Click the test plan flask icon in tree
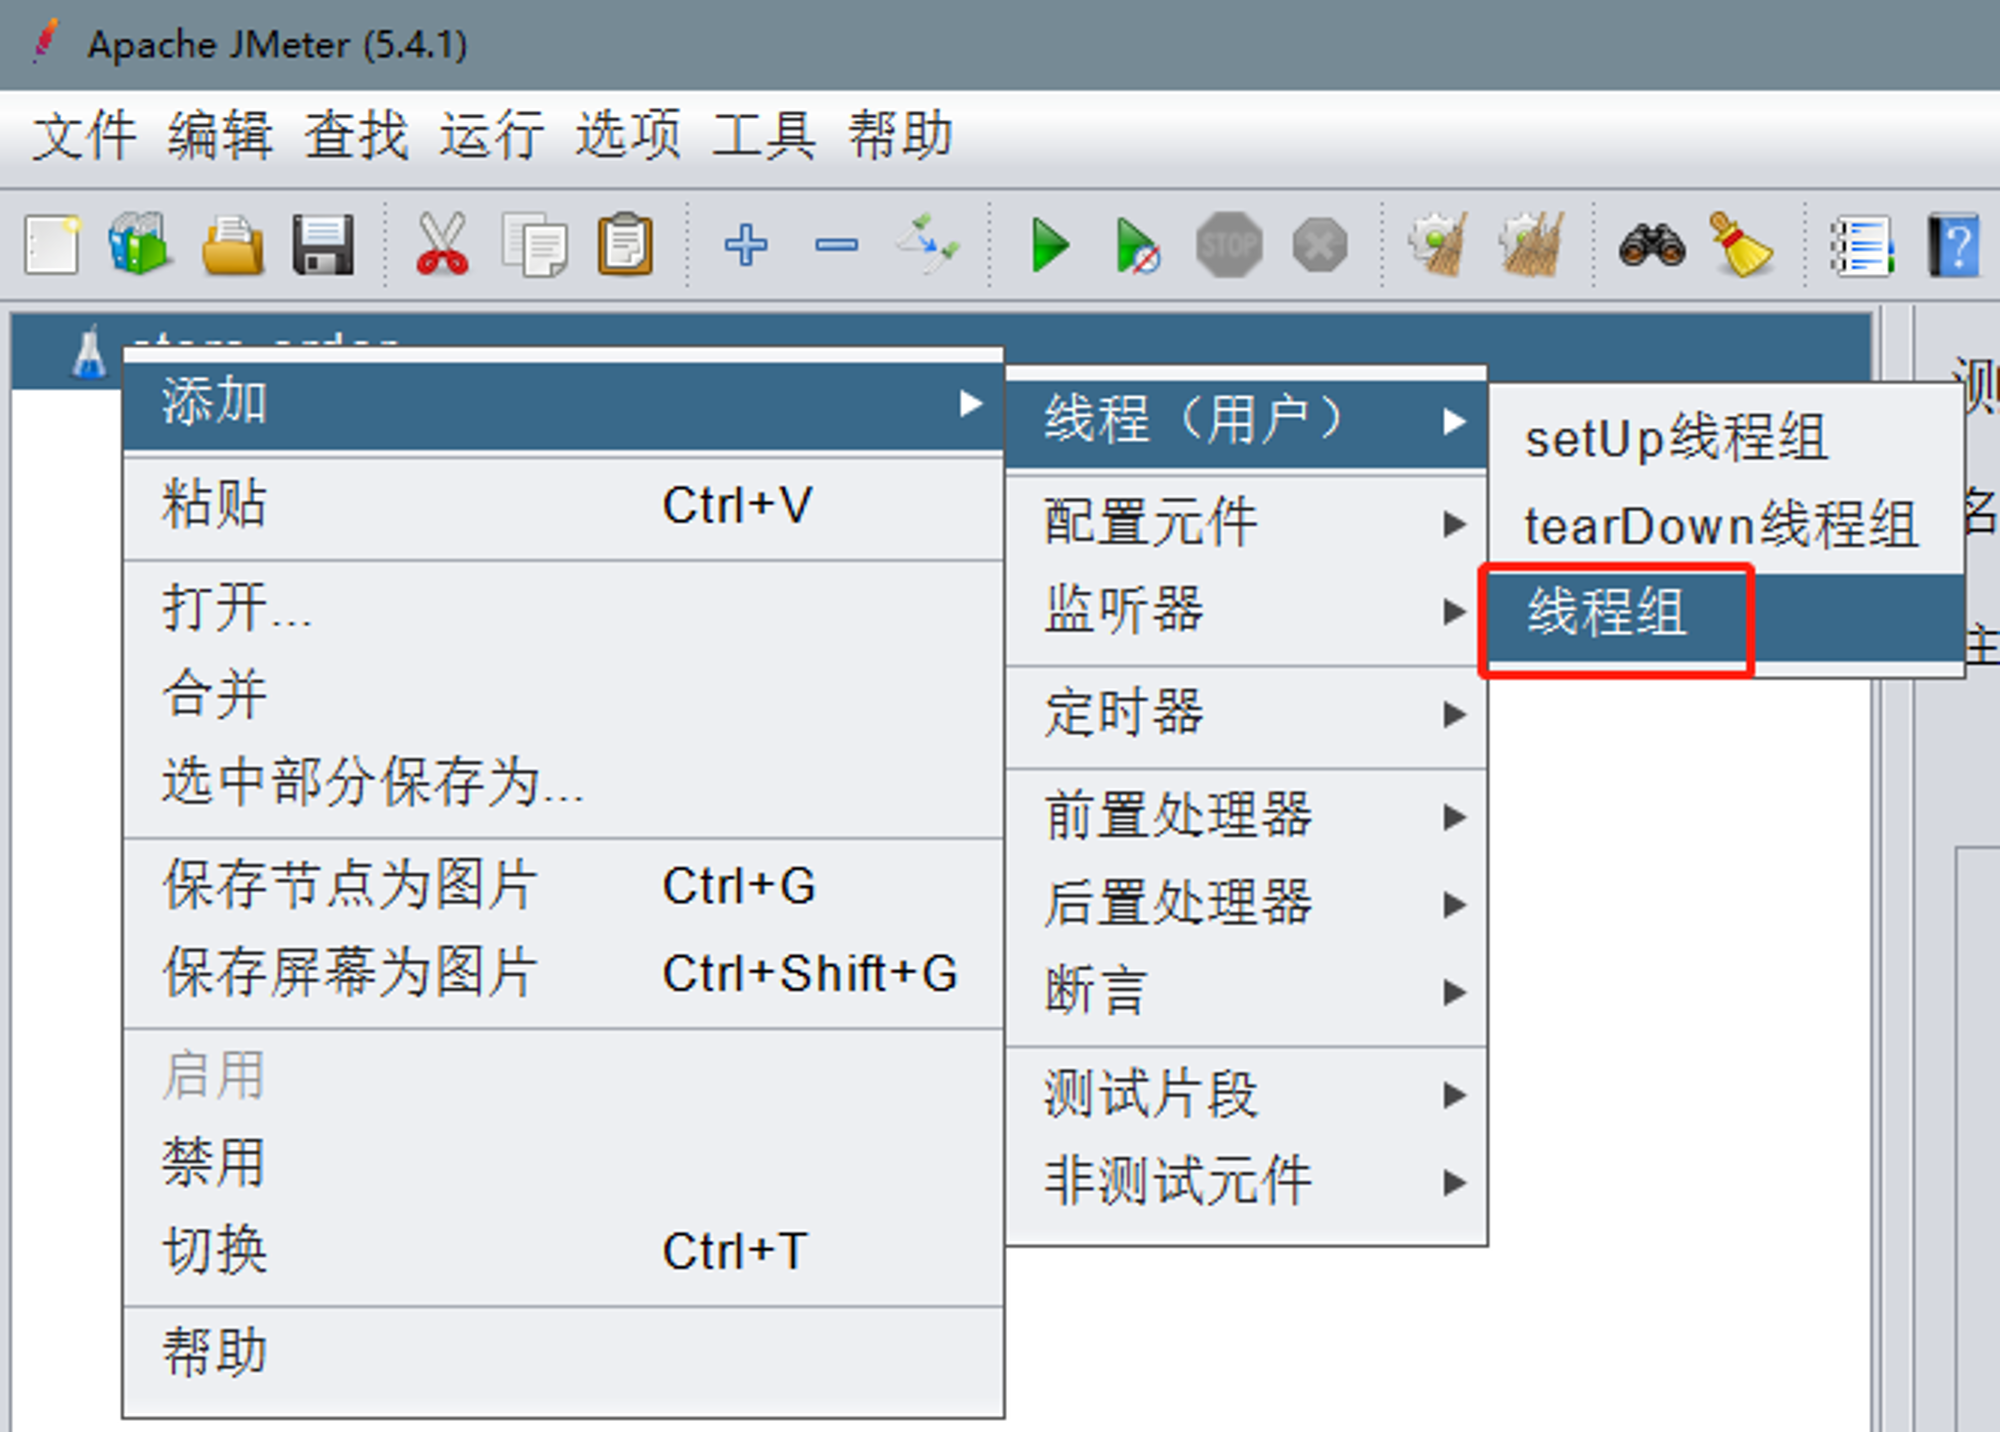Screen dimensions: 2000x1432 (89, 353)
